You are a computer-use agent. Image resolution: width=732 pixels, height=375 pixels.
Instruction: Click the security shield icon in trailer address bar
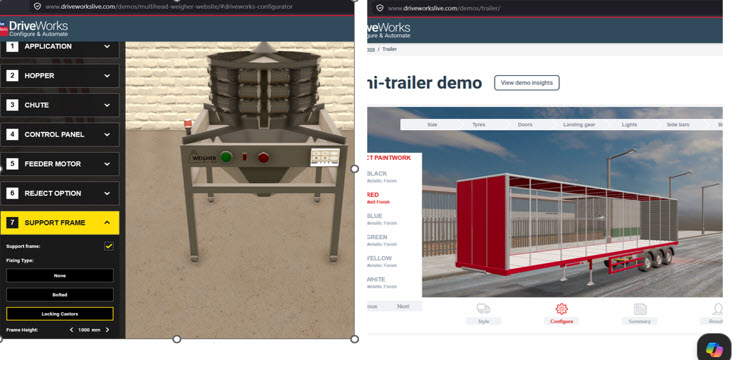tap(380, 8)
